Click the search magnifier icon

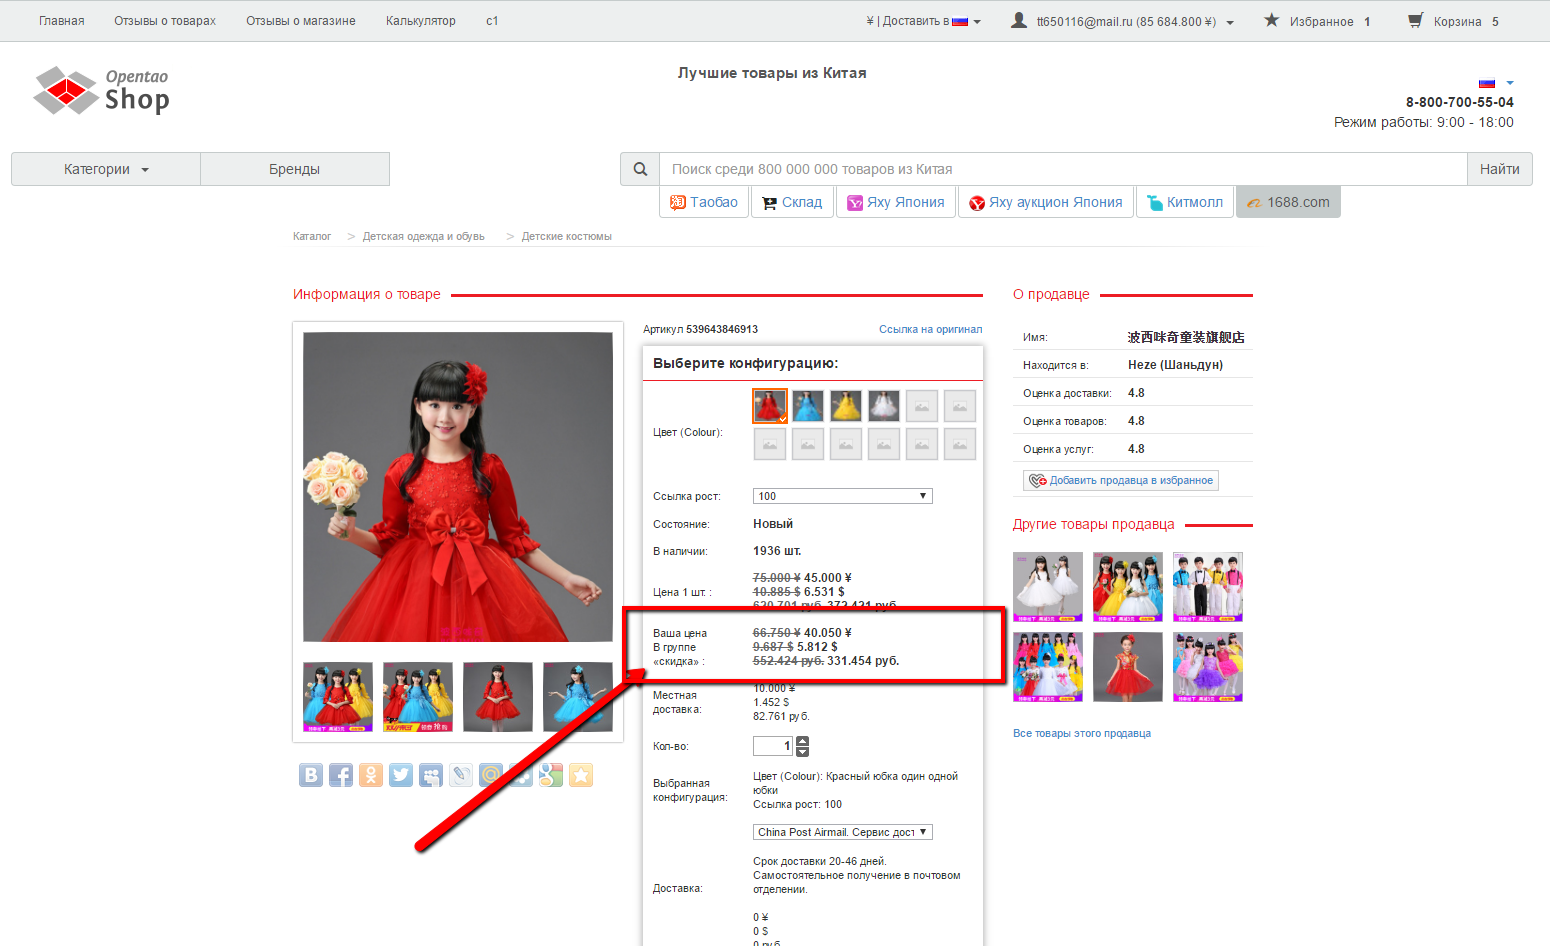tap(640, 169)
